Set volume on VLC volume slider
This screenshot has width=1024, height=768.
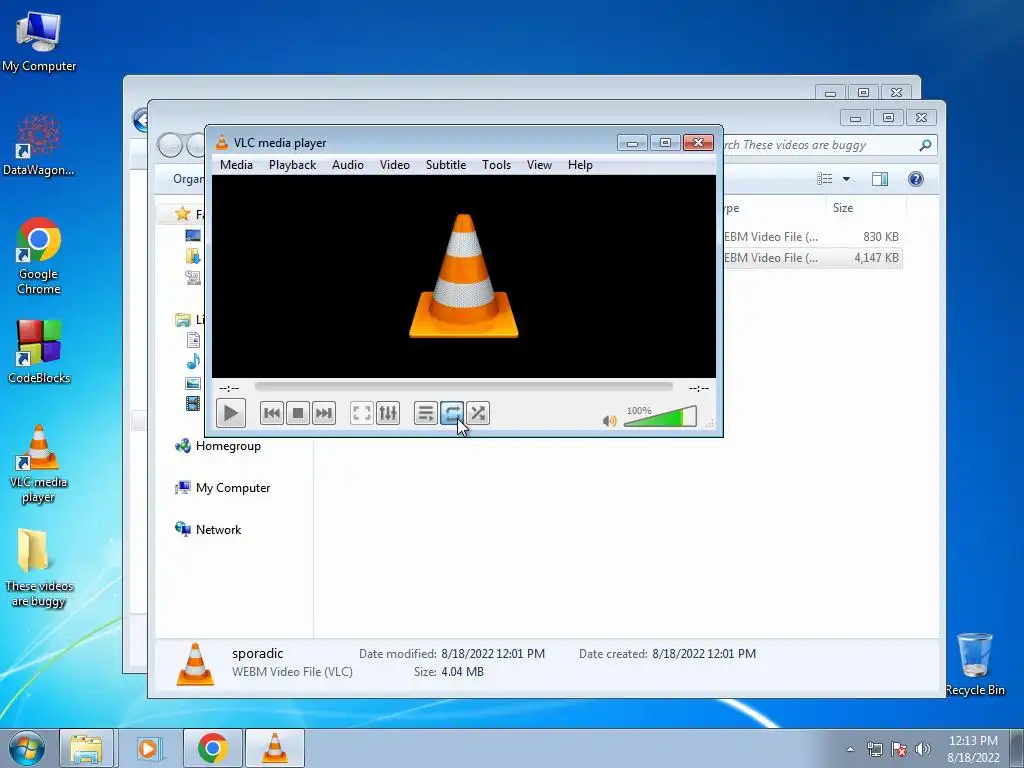click(x=660, y=416)
